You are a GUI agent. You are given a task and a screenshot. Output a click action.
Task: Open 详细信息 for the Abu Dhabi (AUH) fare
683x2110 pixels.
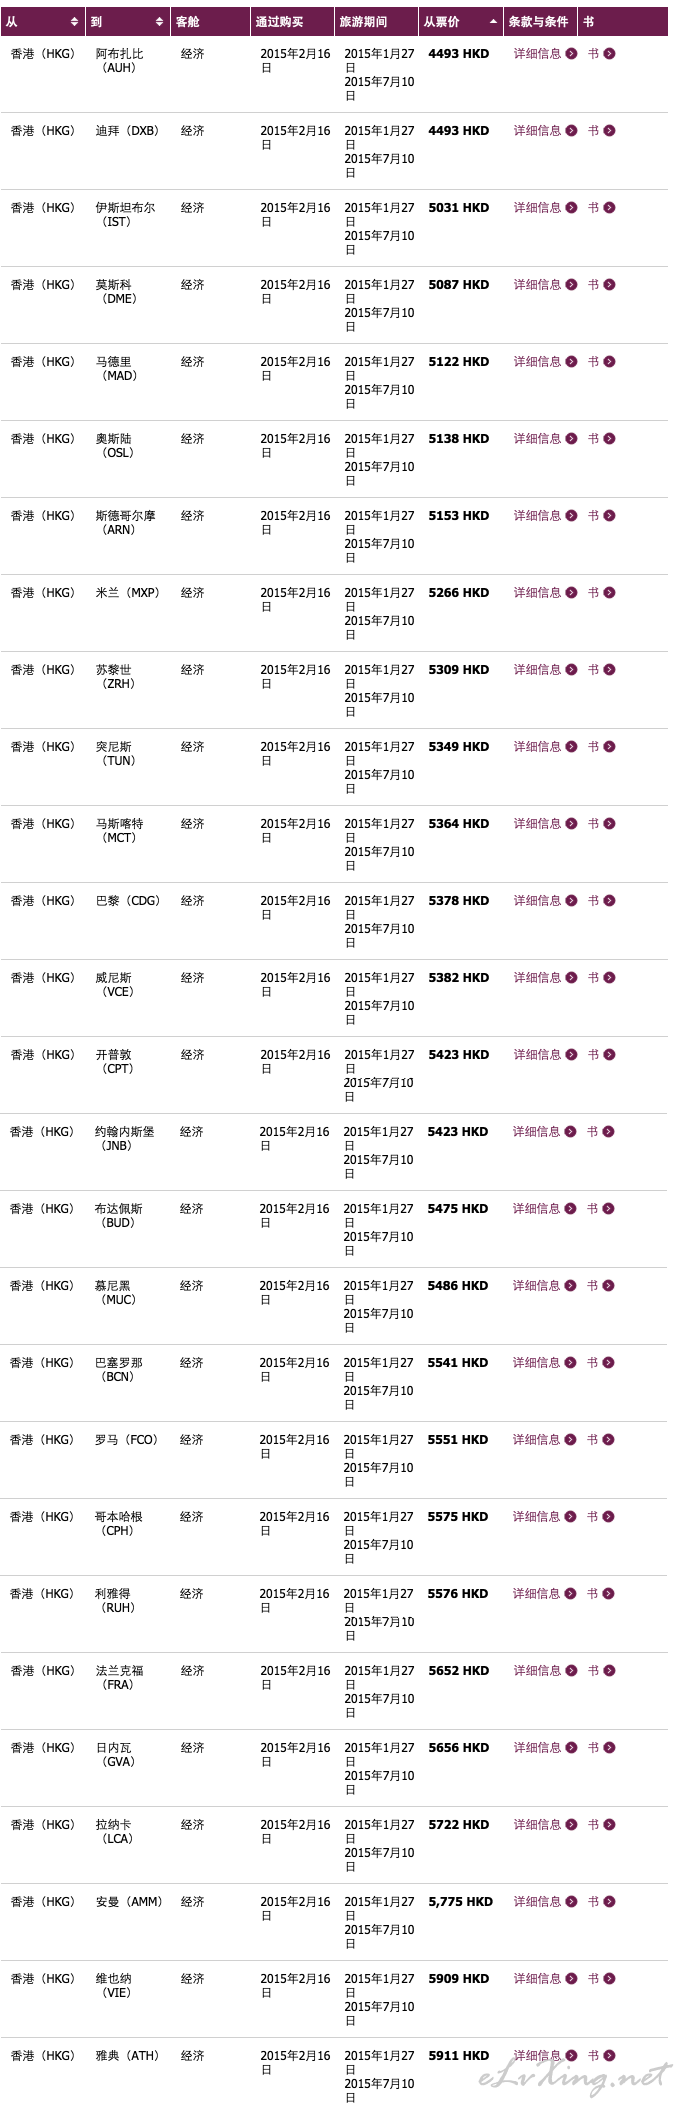[537, 54]
